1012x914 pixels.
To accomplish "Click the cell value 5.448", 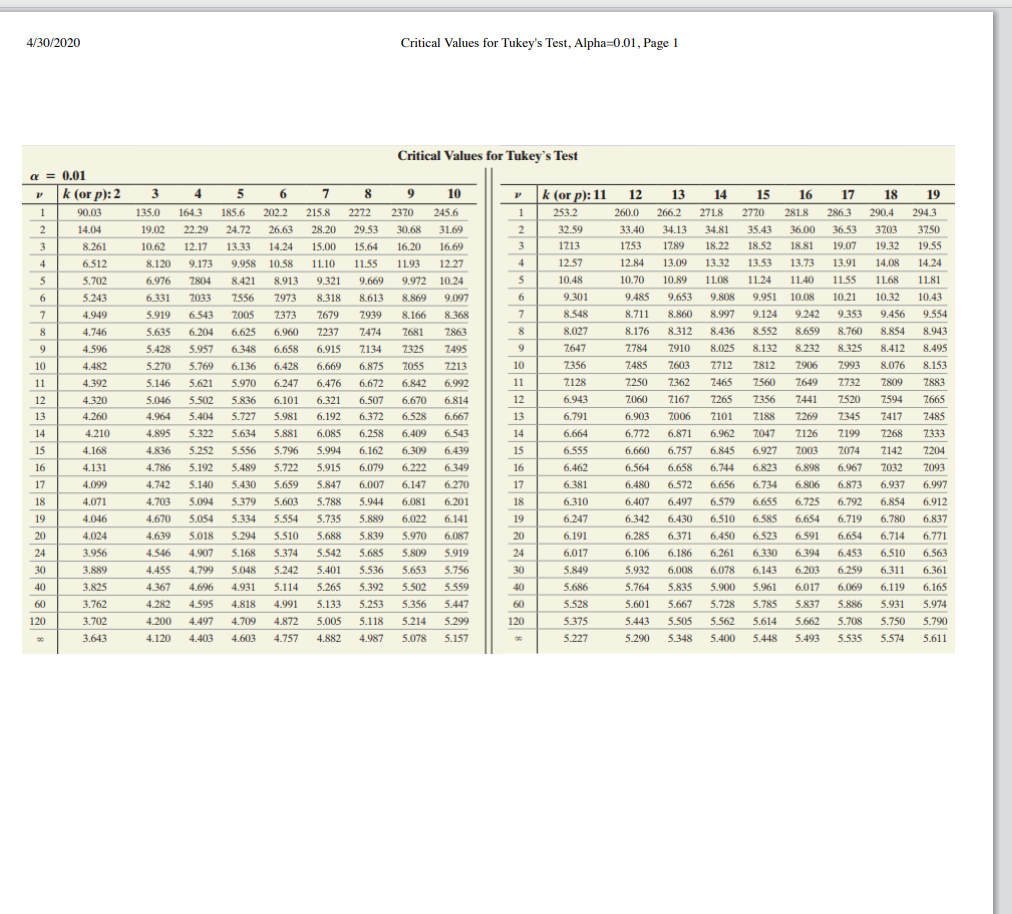I will 765,638.
